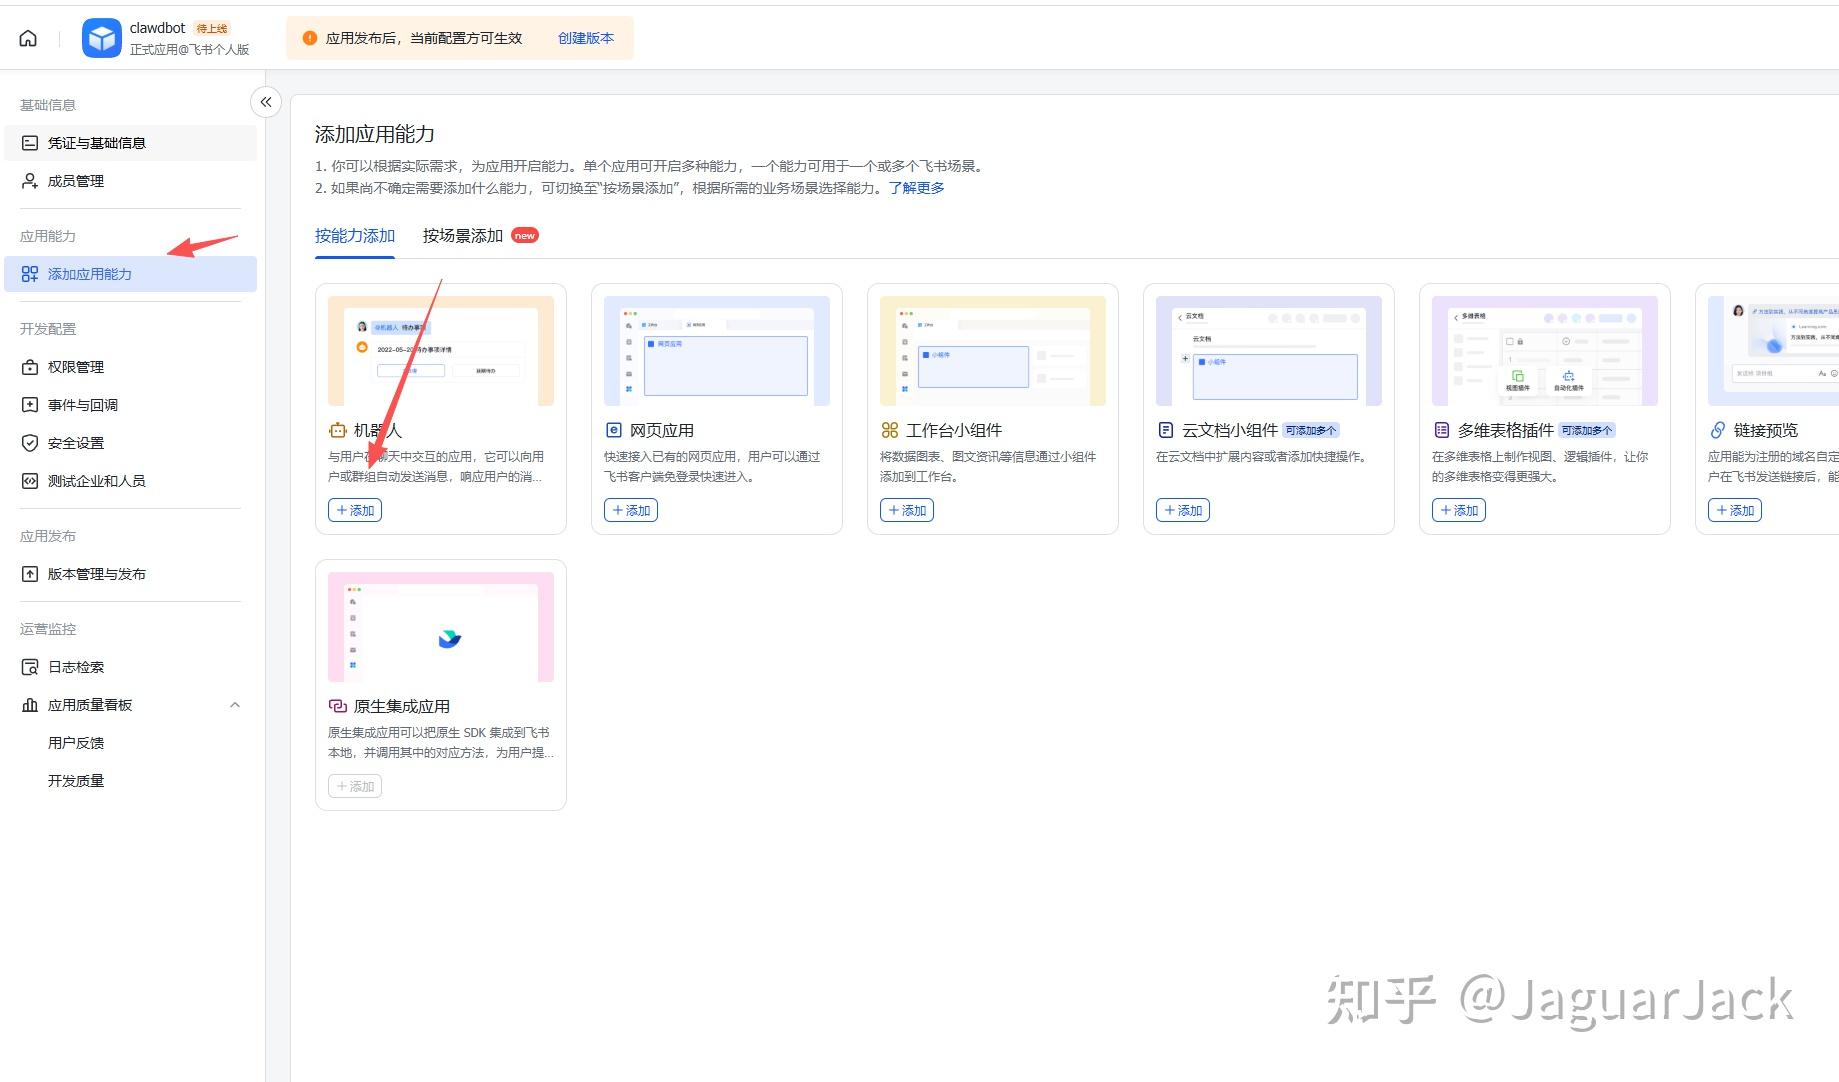Open 事件与回调 settings
This screenshot has width=1839, height=1082.
tap(130, 405)
